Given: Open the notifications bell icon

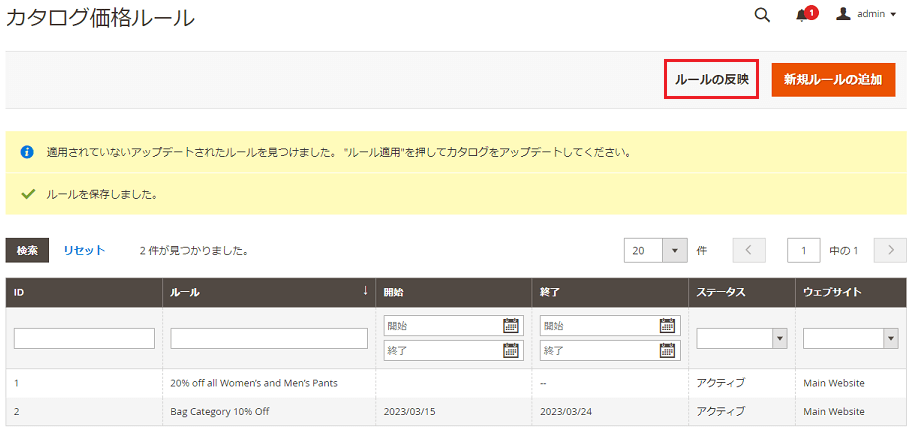Looking at the screenshot, I should click(802, 15).
